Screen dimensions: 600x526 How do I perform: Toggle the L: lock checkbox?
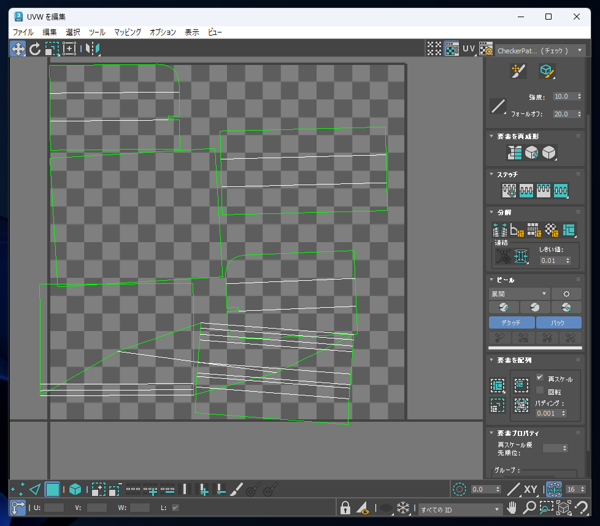[175, 508]
